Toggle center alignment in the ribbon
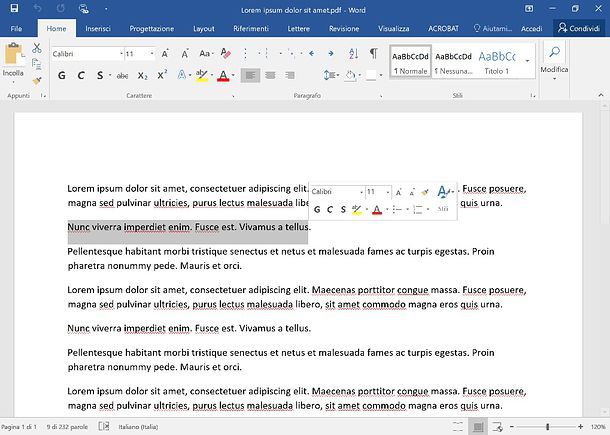The image size is (610, 435). coord(270,75)
